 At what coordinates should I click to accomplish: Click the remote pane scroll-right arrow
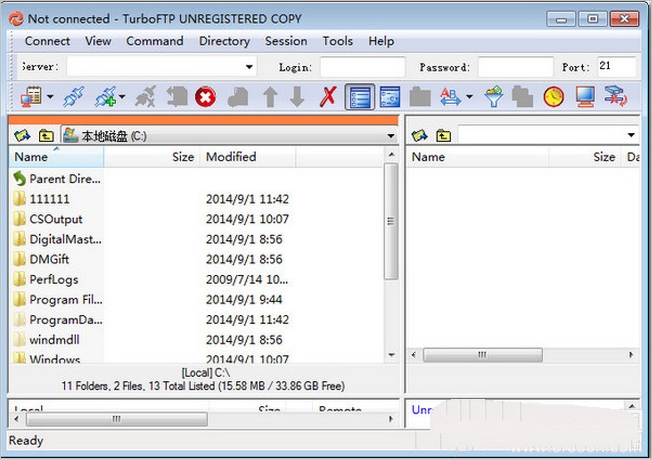coord(631,355)
